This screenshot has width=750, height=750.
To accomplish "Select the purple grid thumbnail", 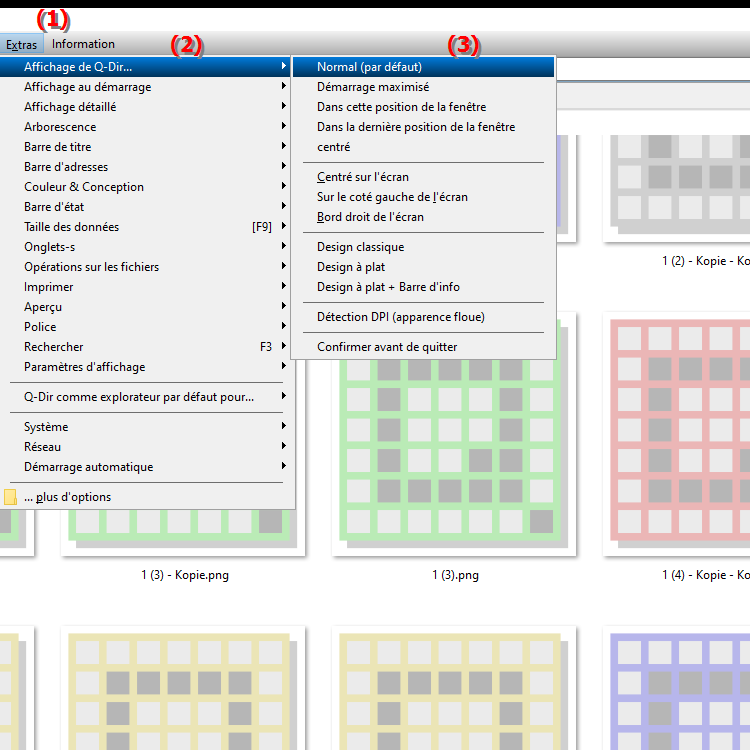I will click(x=676, y=688).
